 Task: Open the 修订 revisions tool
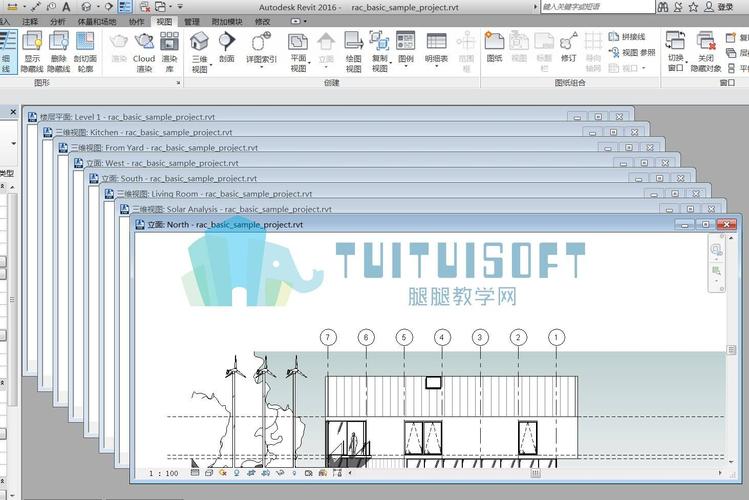(x=568, y=47)
